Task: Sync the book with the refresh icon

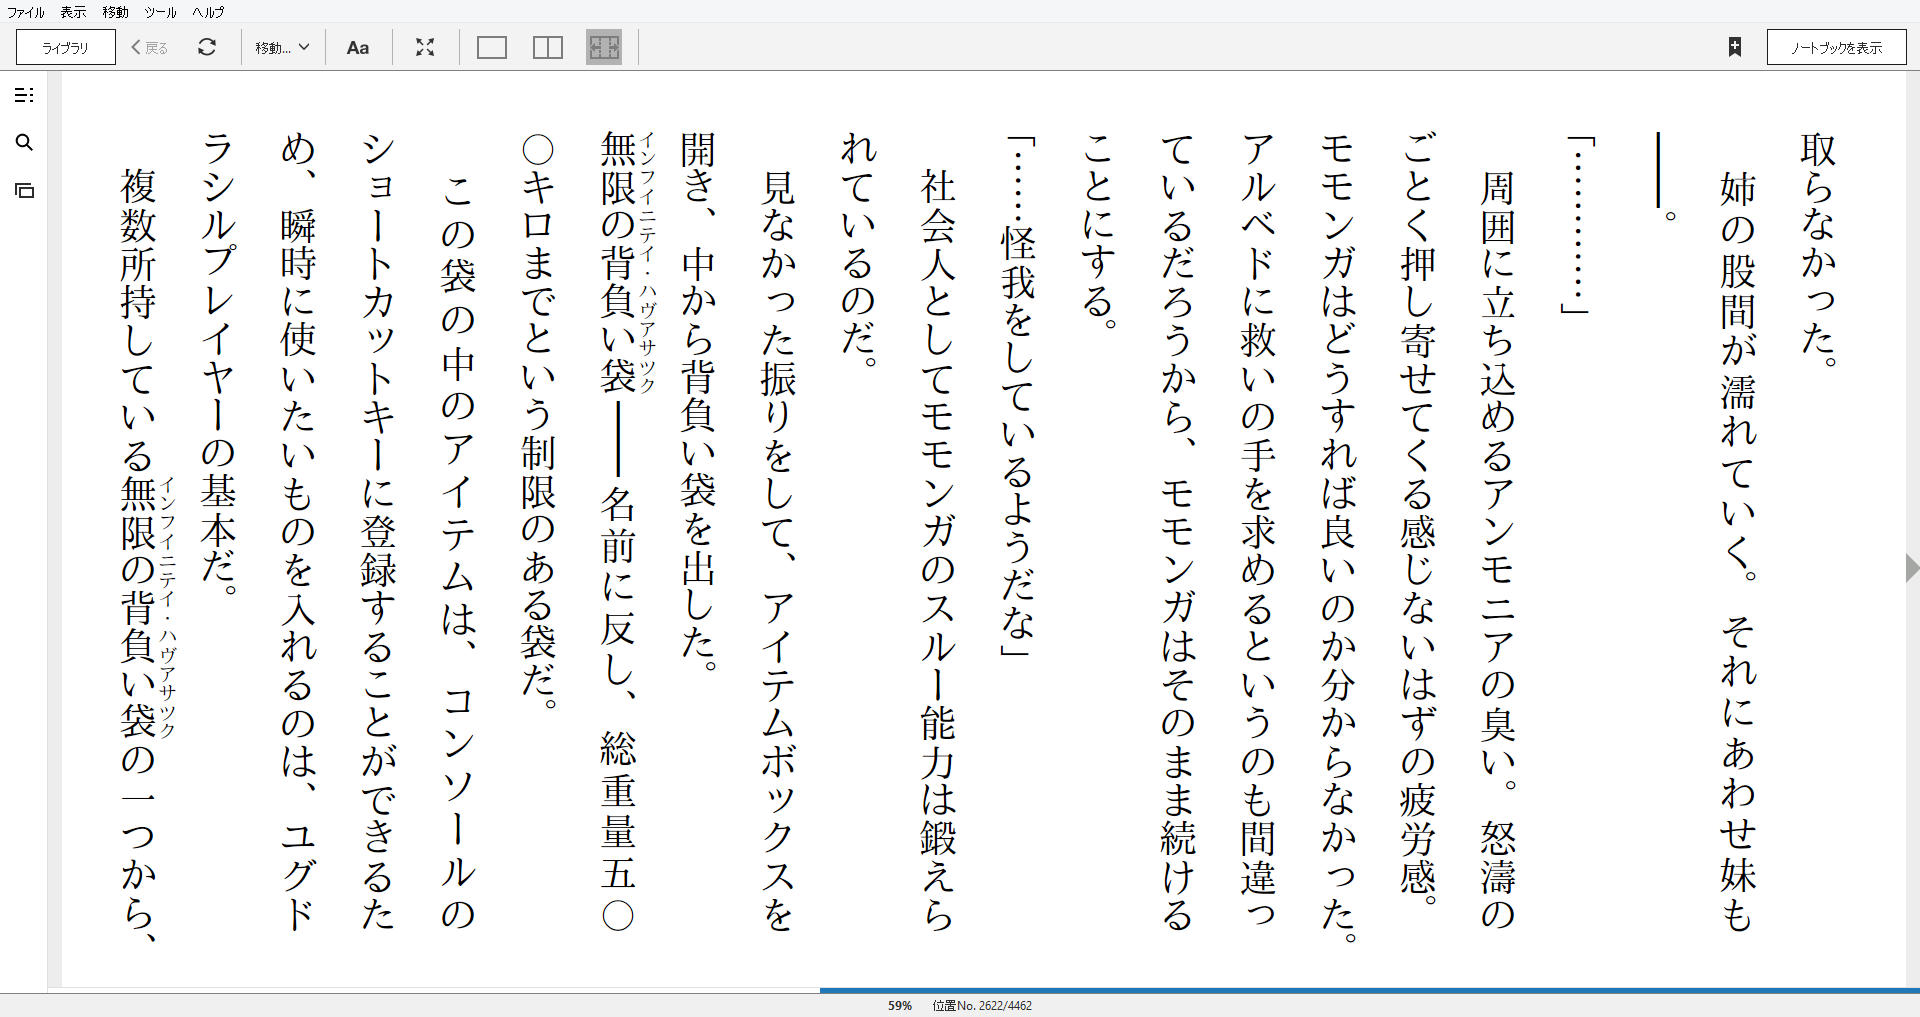Action: 207,47
